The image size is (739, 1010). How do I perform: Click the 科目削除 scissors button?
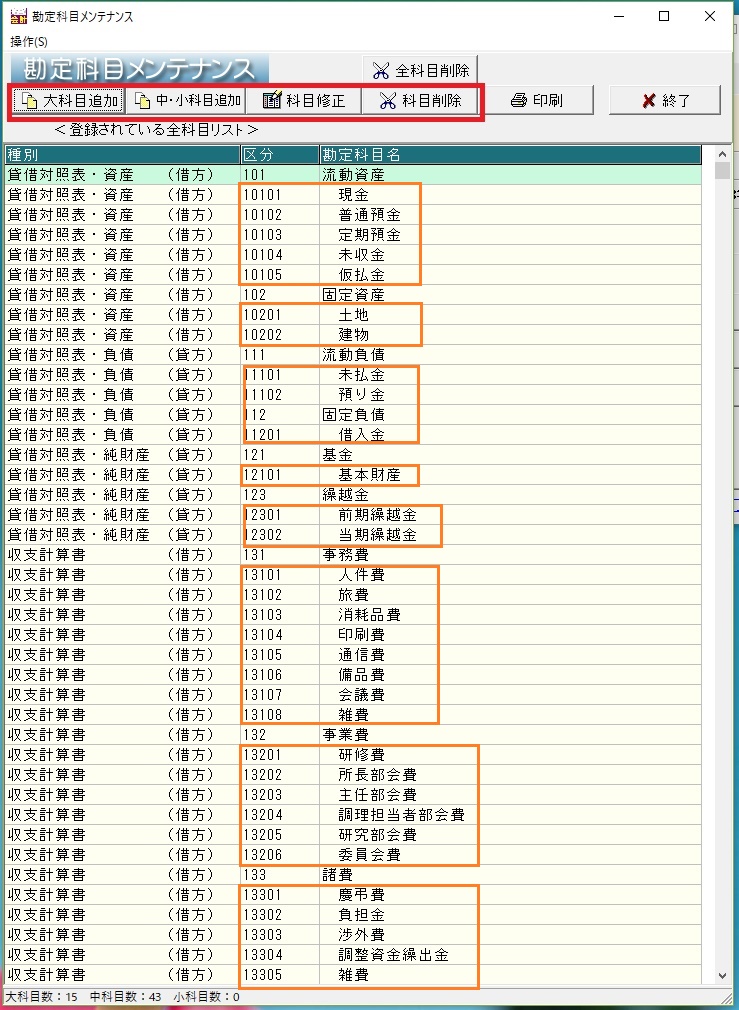tap(420, 100)
